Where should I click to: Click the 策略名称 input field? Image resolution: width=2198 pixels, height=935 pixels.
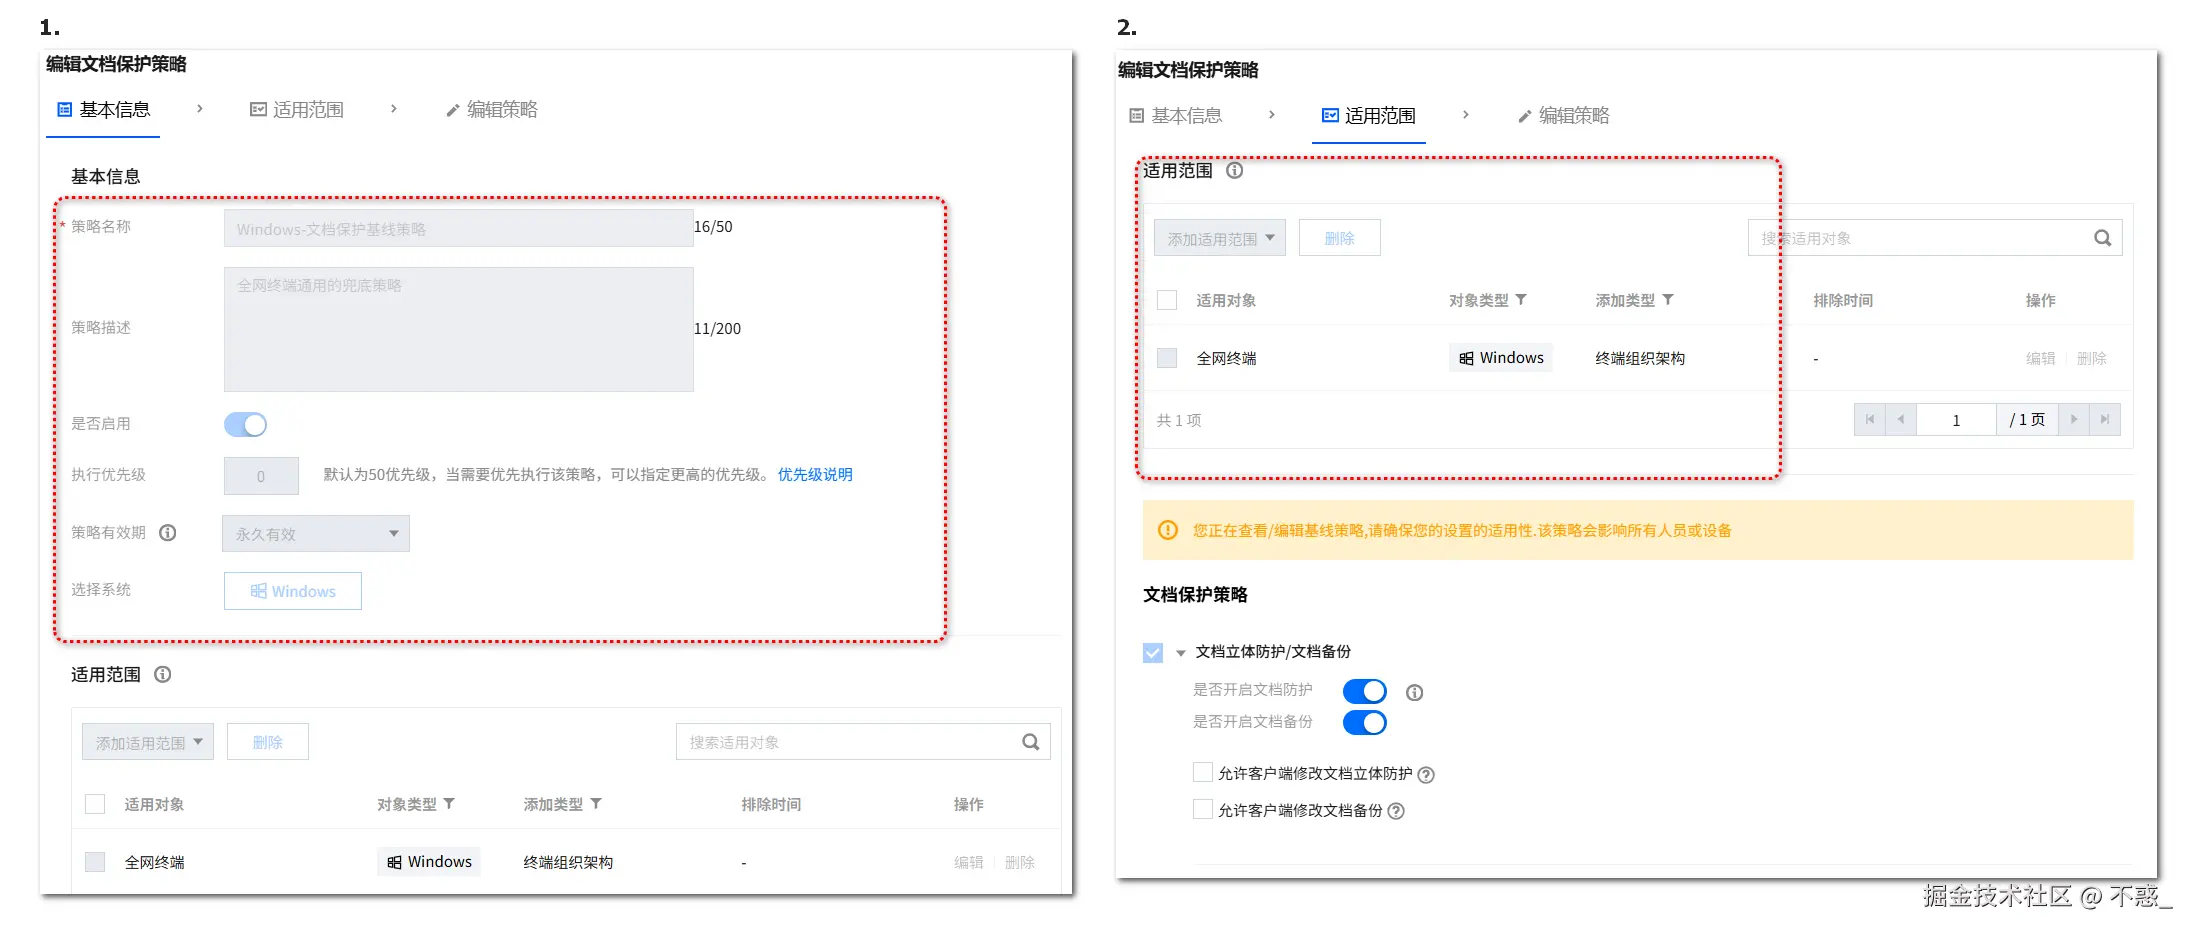pos(458,228)
